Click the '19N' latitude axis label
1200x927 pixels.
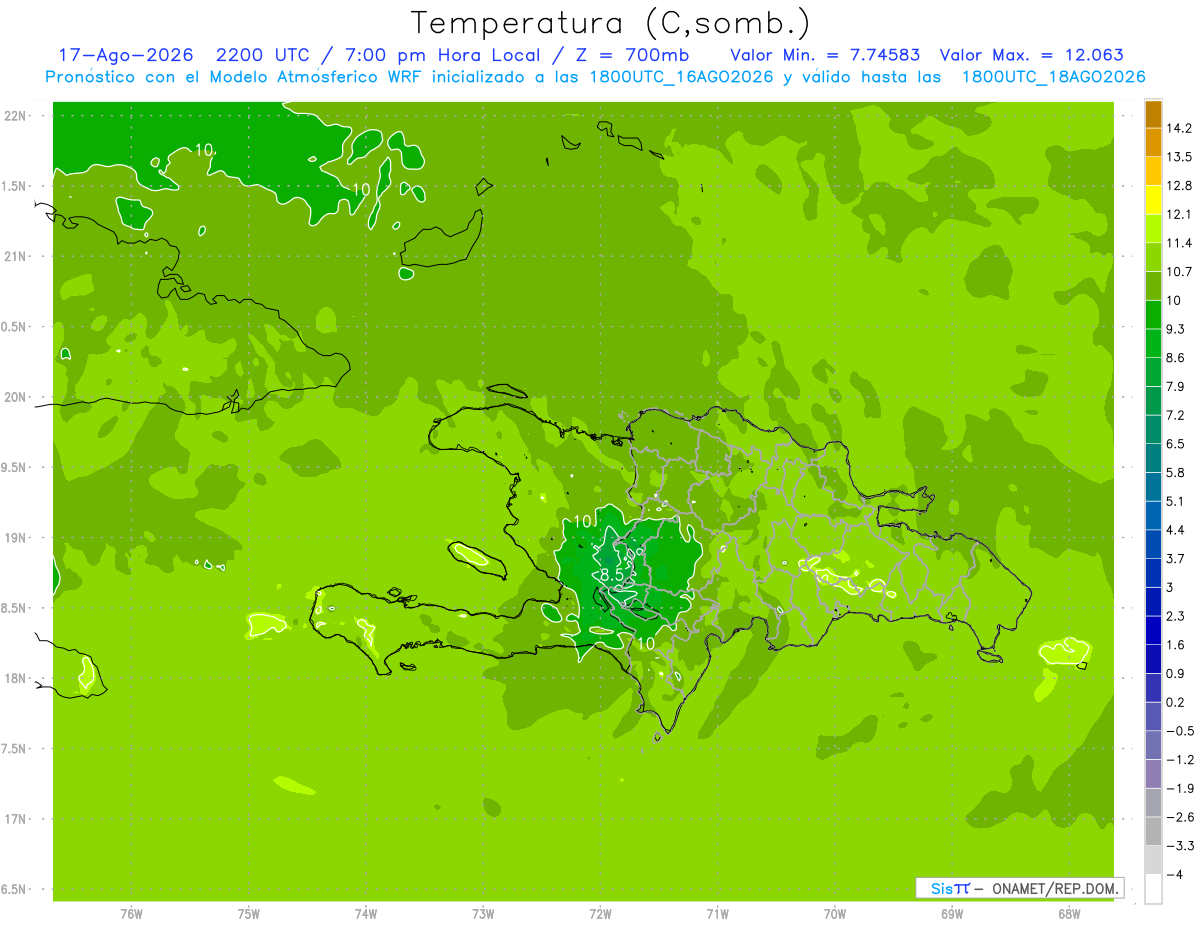16,538
